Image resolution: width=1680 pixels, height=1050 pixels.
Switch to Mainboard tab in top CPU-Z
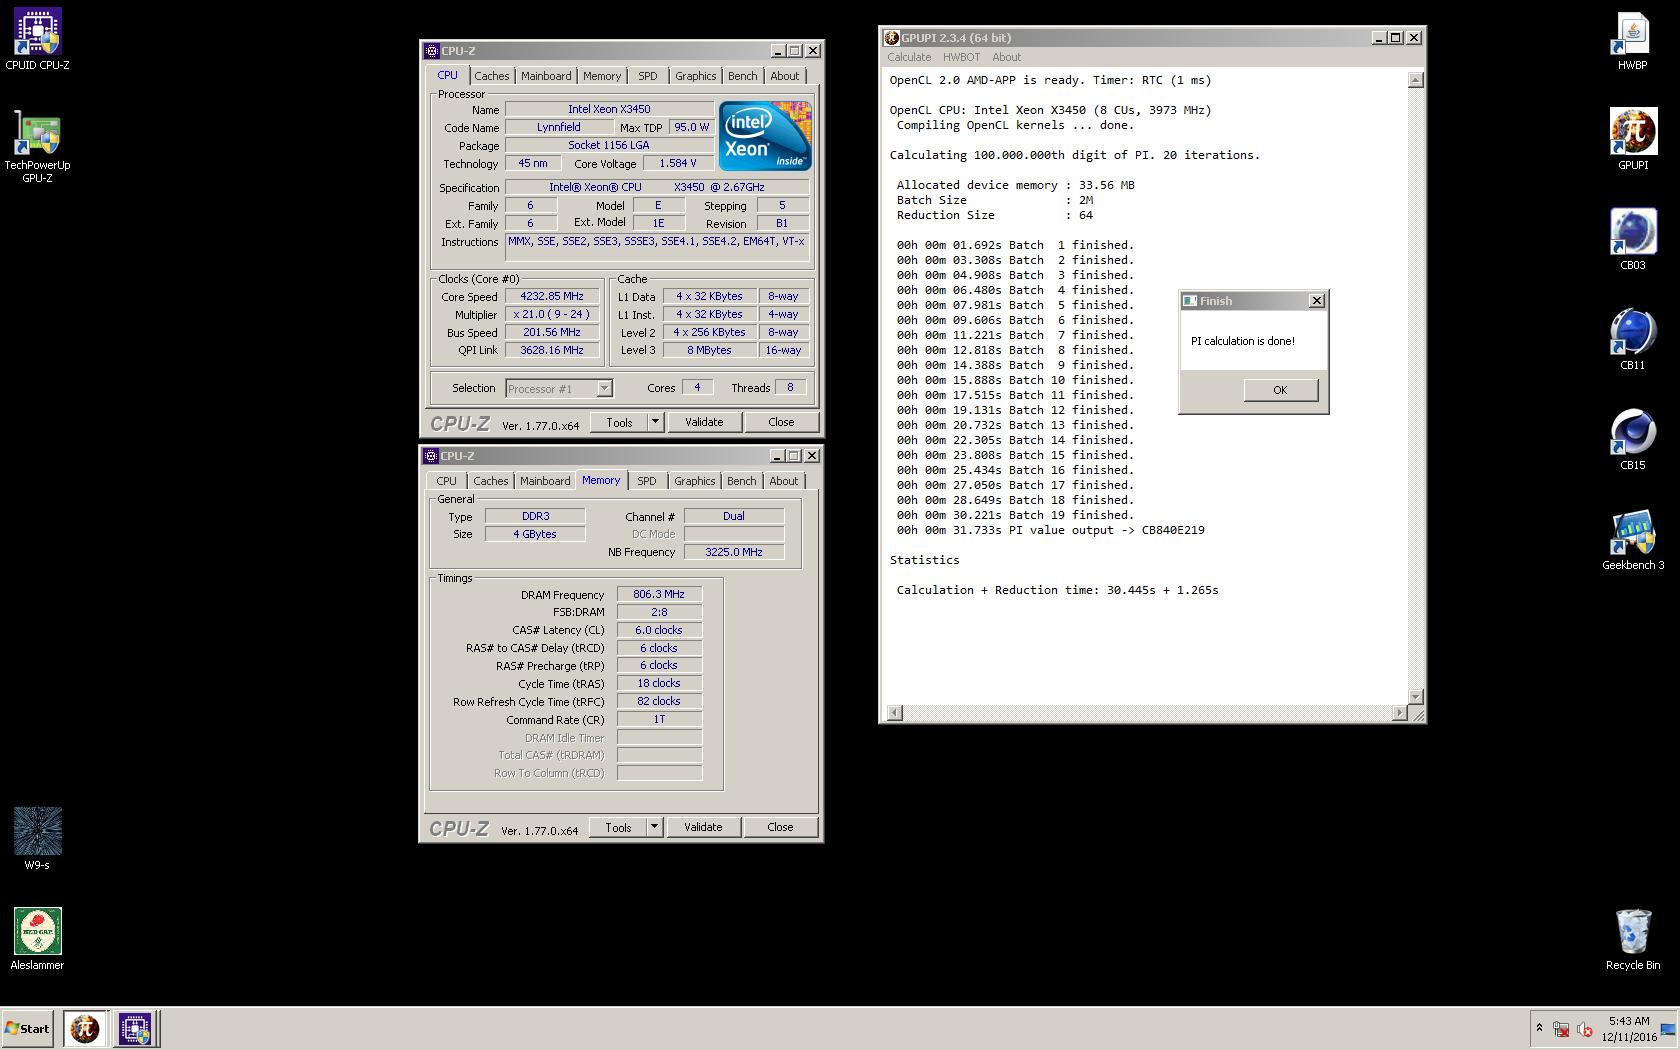pos(546,76)
